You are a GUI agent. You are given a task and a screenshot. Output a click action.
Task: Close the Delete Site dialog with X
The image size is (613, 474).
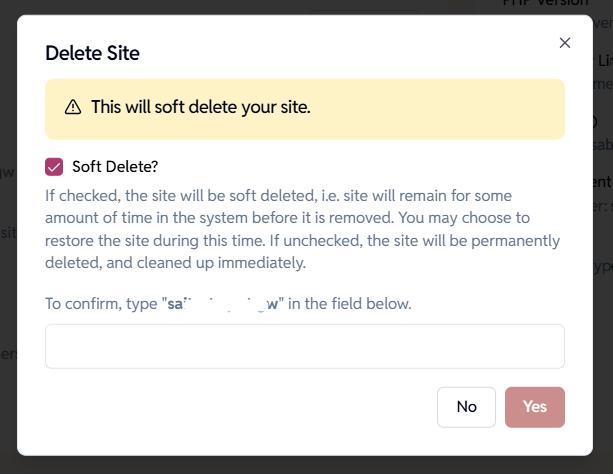(x=565, y=43)
